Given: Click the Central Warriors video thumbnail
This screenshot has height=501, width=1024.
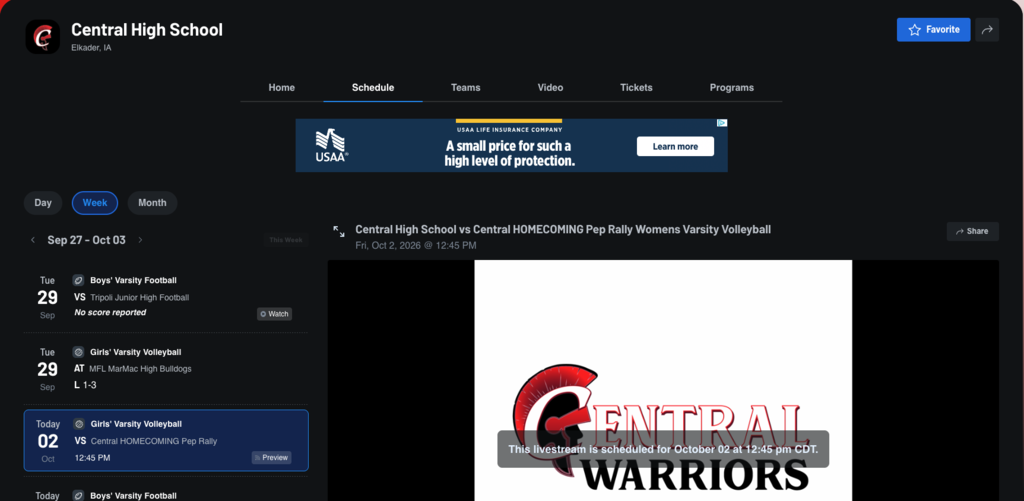Looking at the screenshot, I should 663,380.
